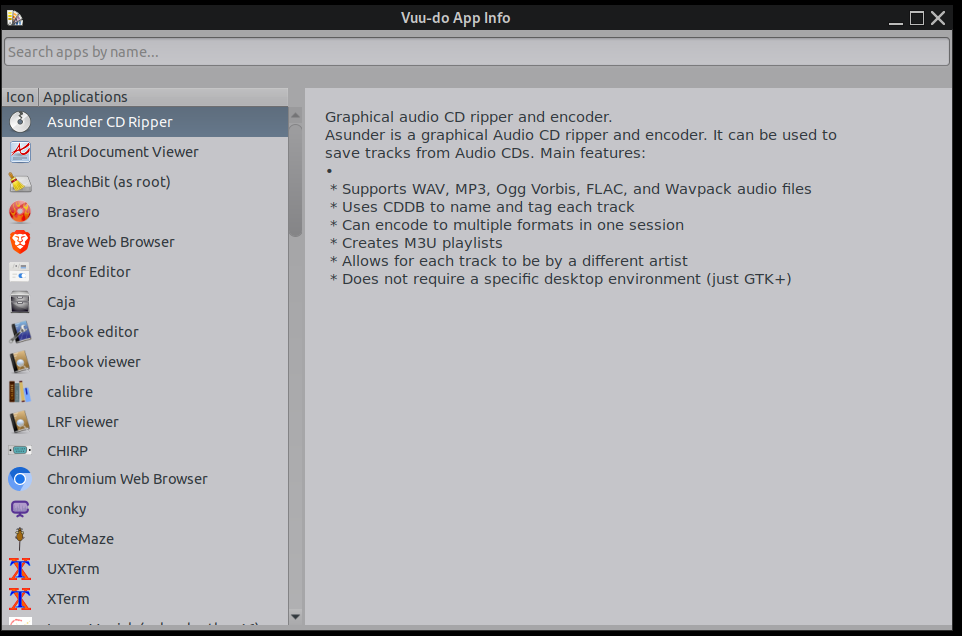This screenshot has height=636, width=962.
Task: Click the CHIRP radio cable icon
Action: coord(20,451)
